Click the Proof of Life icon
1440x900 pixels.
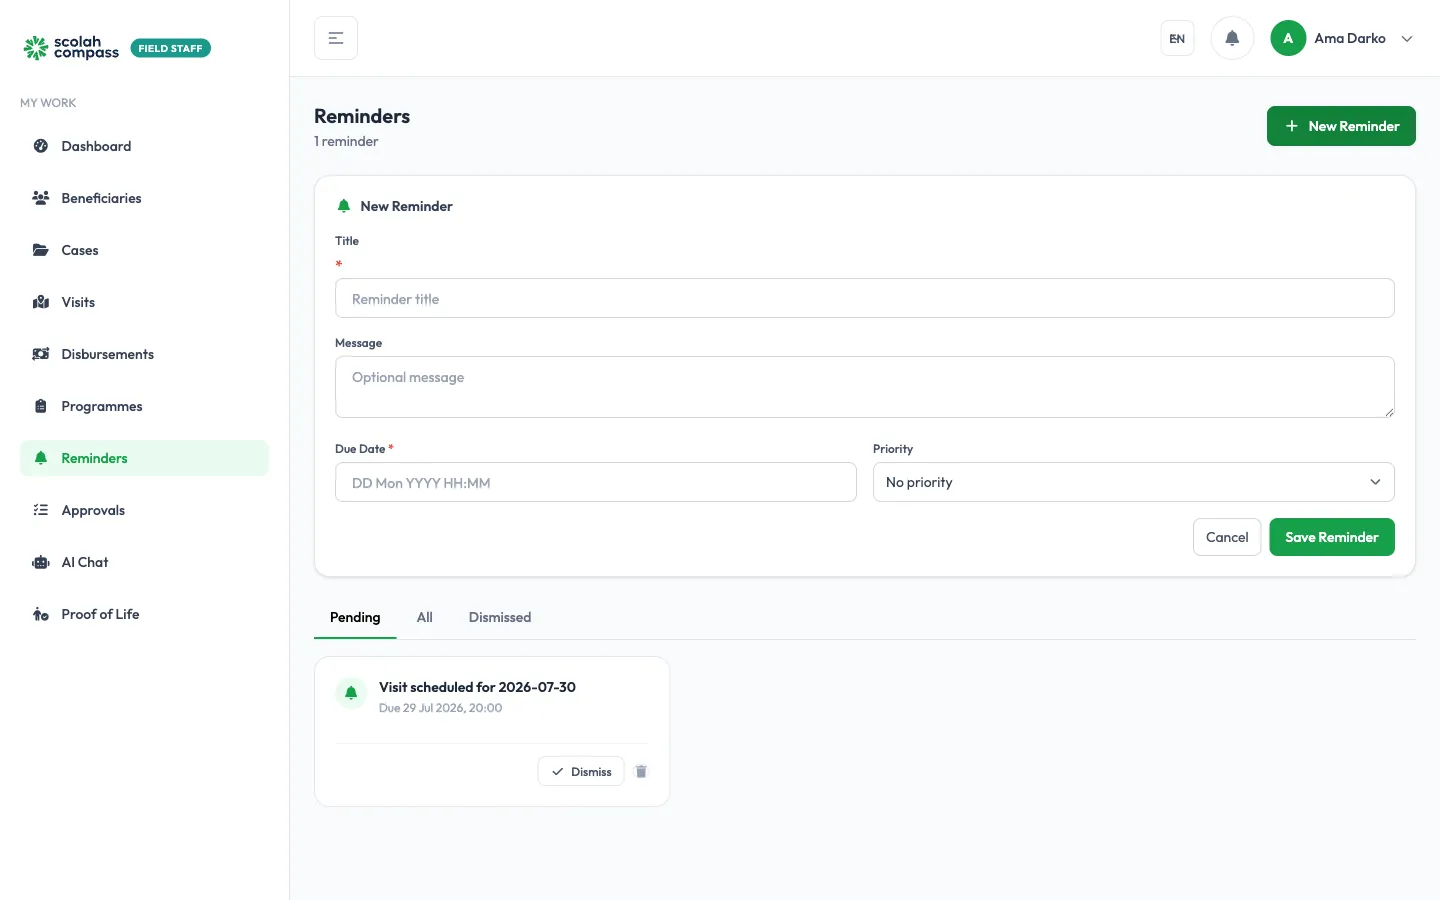(41, 614)
